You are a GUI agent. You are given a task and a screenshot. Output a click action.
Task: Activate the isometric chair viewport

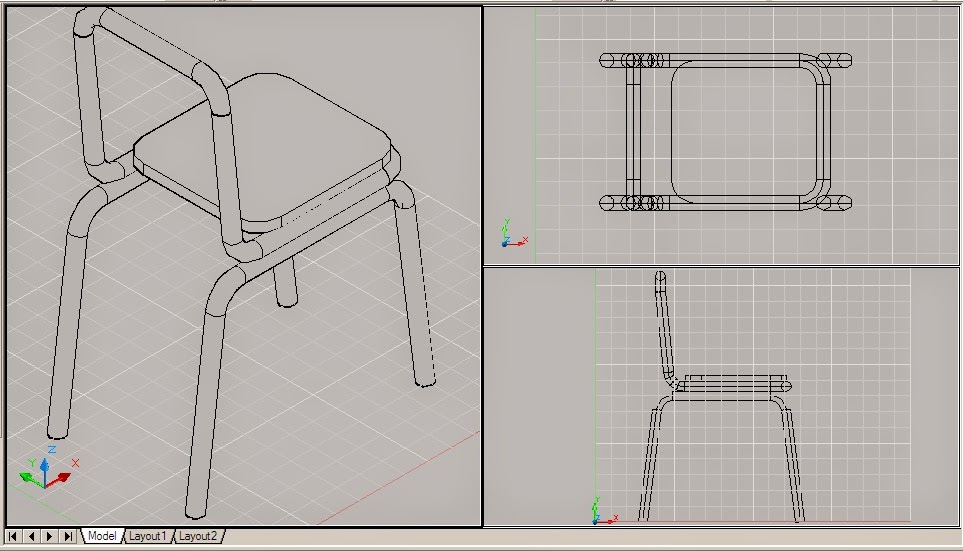(x=244, y=266)
